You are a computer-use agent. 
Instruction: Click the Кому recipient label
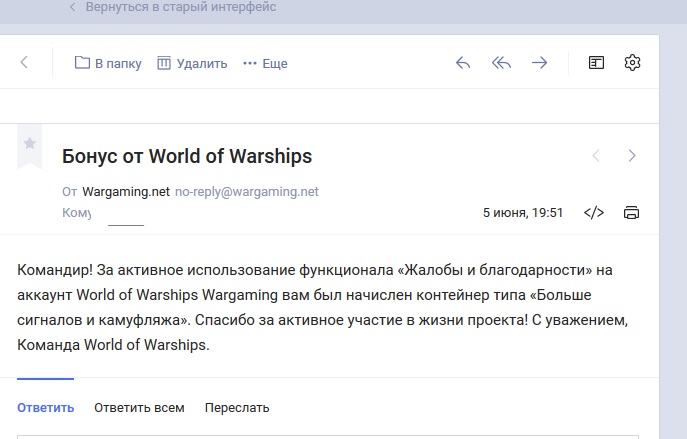point(77,213)
